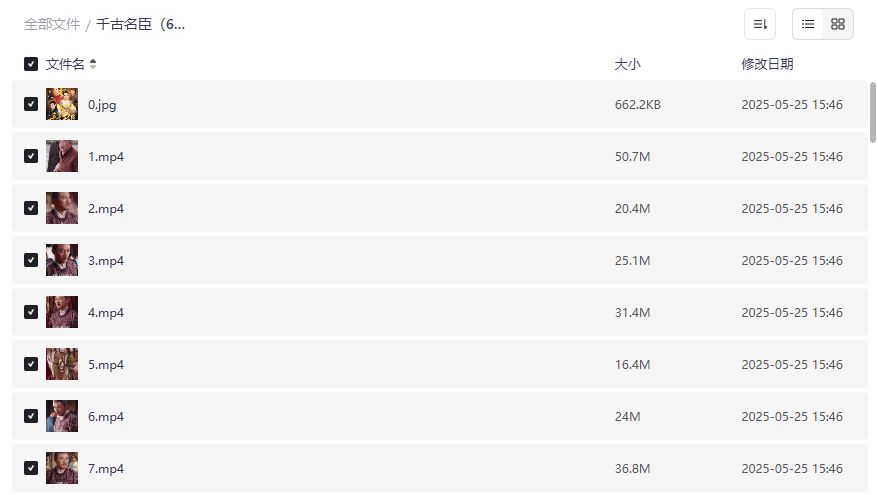878x495 pixels.
Task: Untick the checkbox for 6.mp4
Action: (x=31, y=416)
